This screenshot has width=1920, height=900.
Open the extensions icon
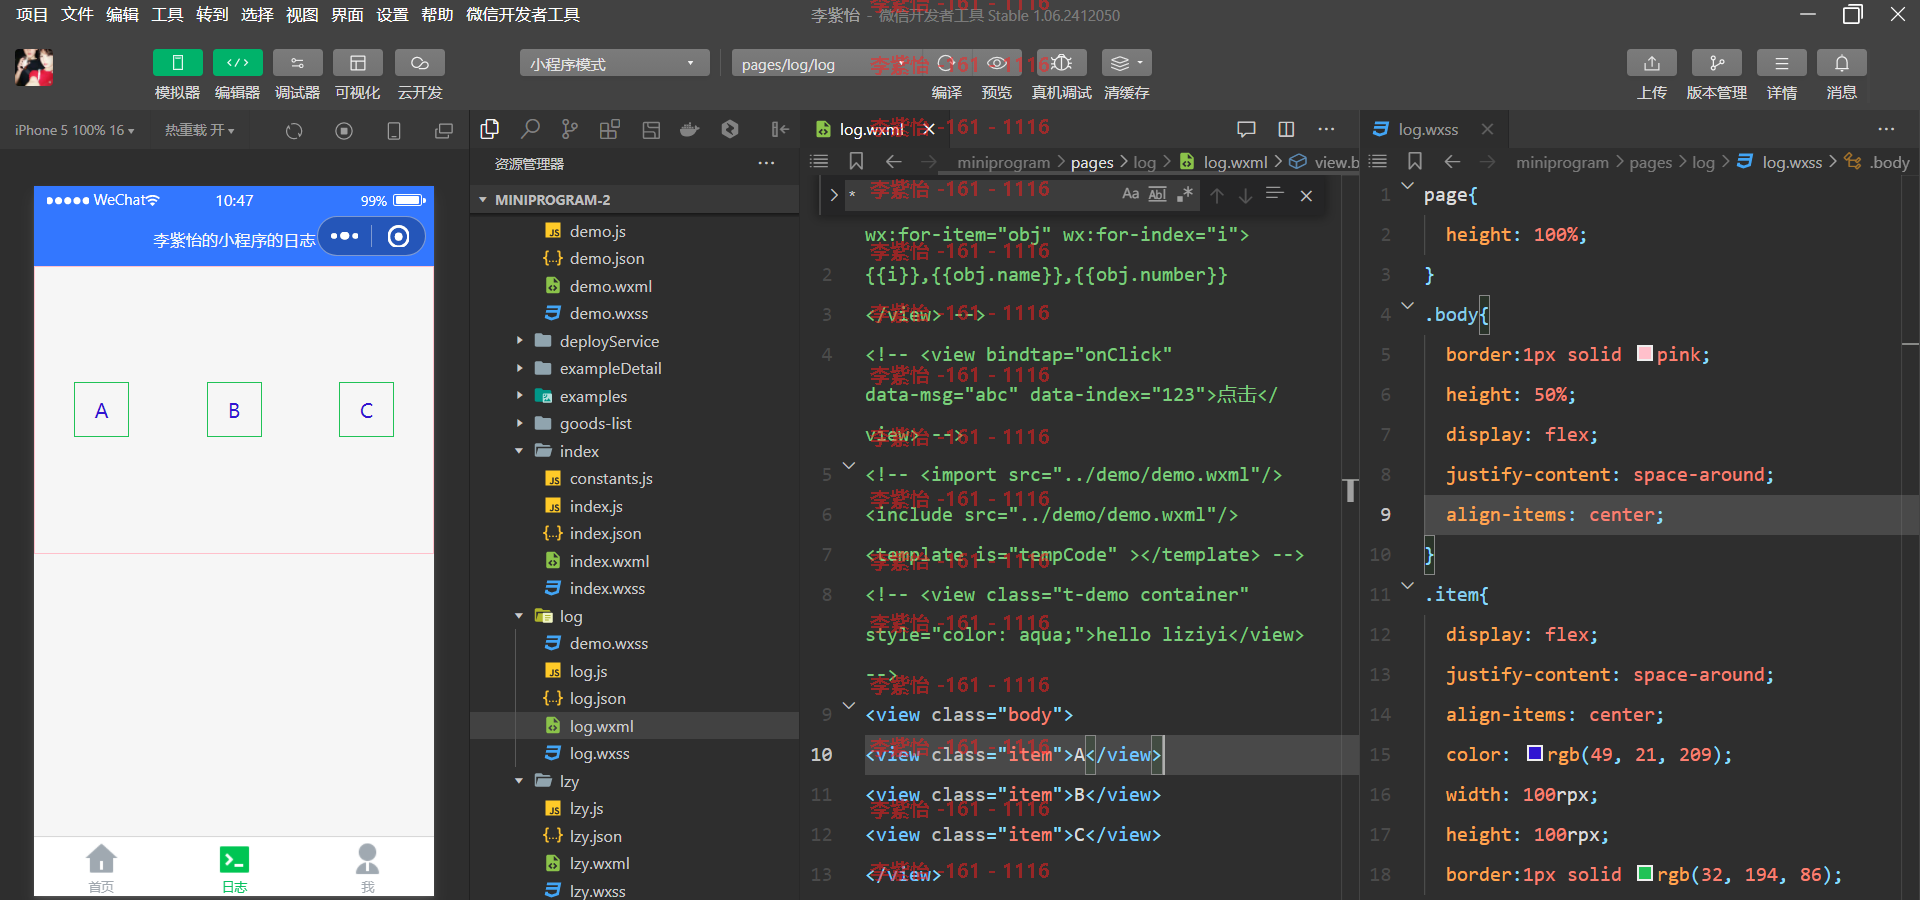[x=610, y=129]
